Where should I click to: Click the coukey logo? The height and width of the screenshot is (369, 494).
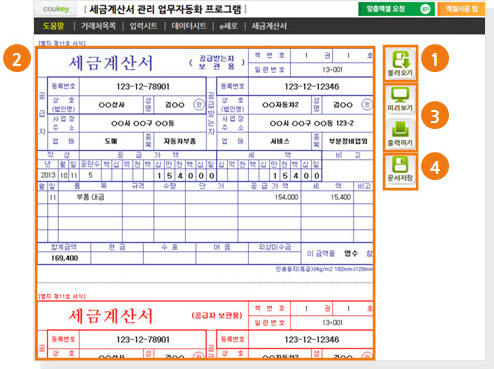[56, 9]
